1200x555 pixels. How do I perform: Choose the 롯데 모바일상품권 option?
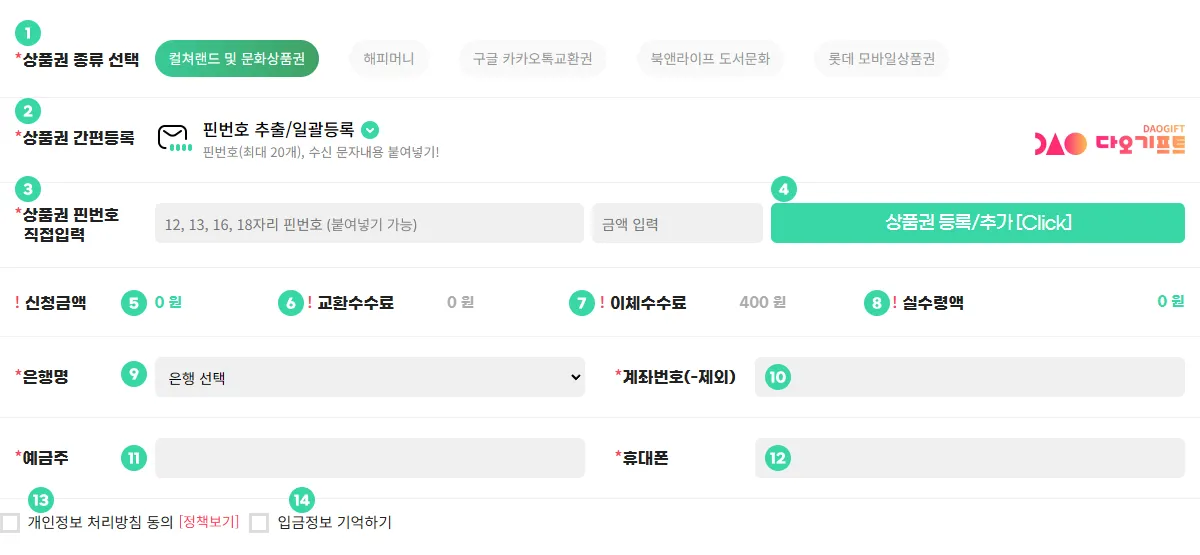tap(881, 59)
